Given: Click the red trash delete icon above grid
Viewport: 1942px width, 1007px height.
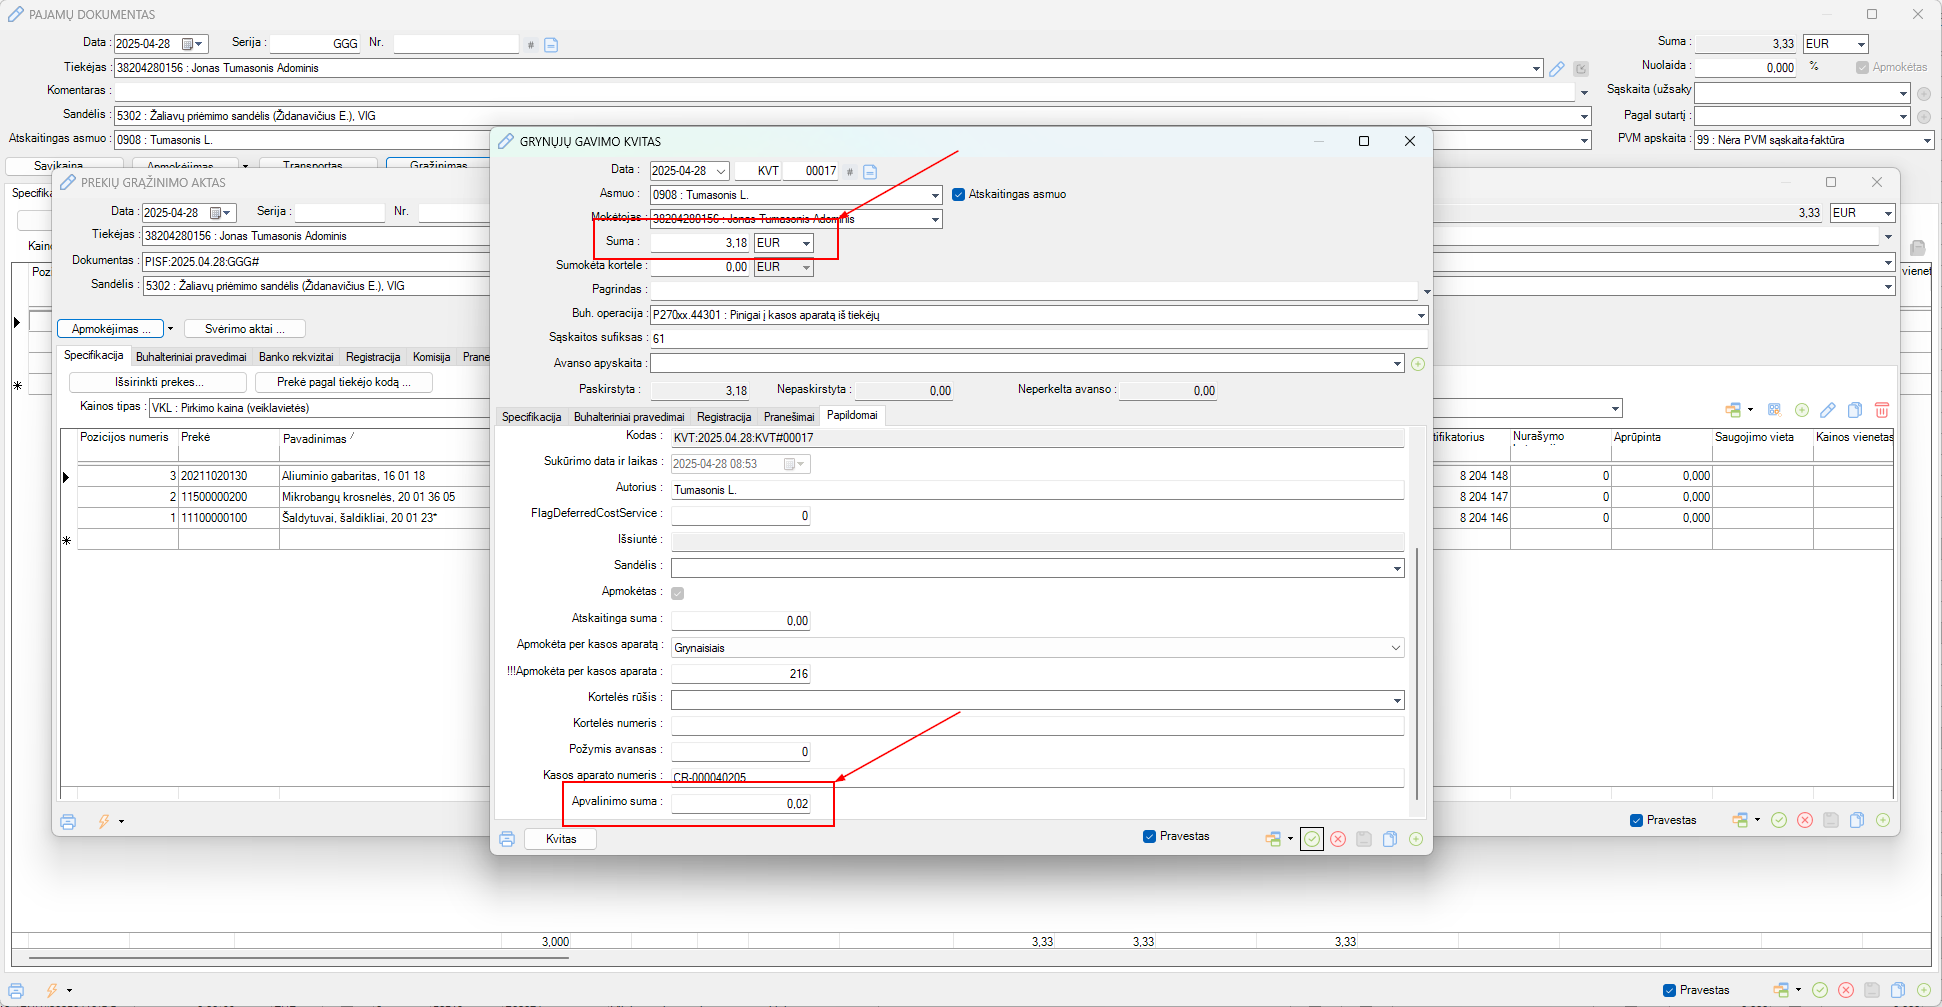Looking at the screenshot, I should [x=1881, y=410].
